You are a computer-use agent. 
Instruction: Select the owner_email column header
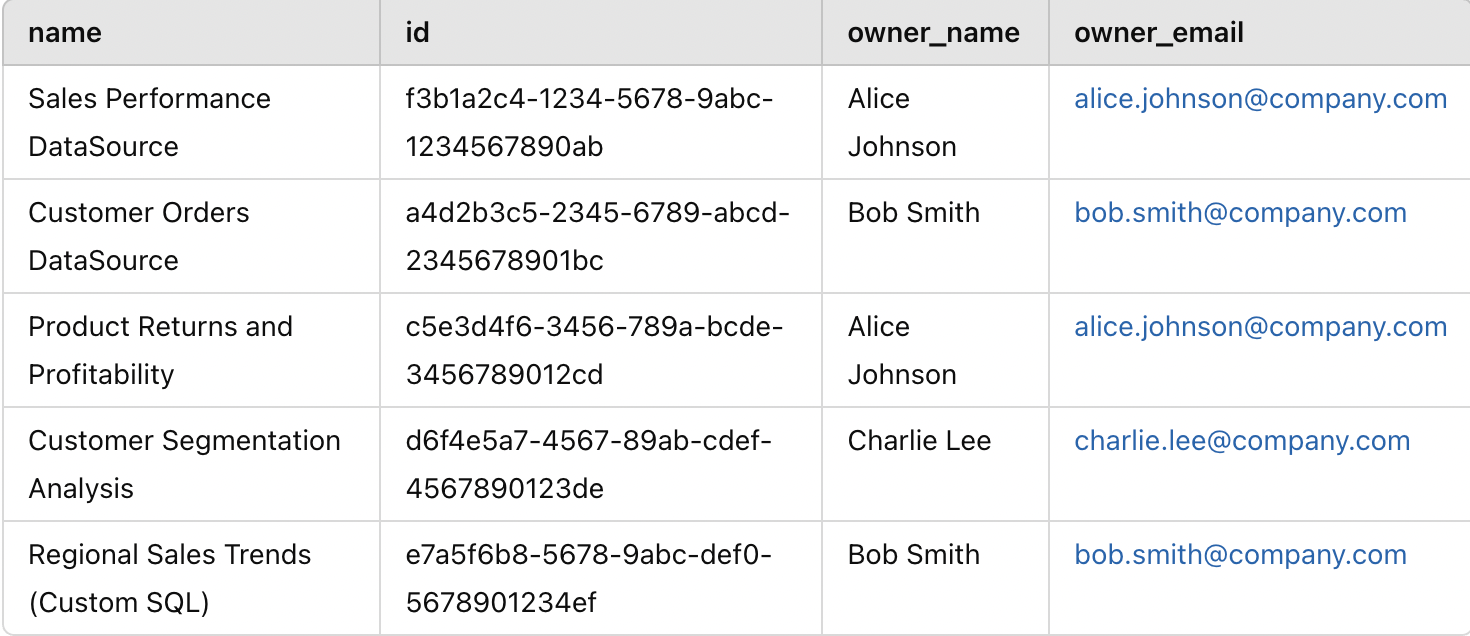point(1159,33)
